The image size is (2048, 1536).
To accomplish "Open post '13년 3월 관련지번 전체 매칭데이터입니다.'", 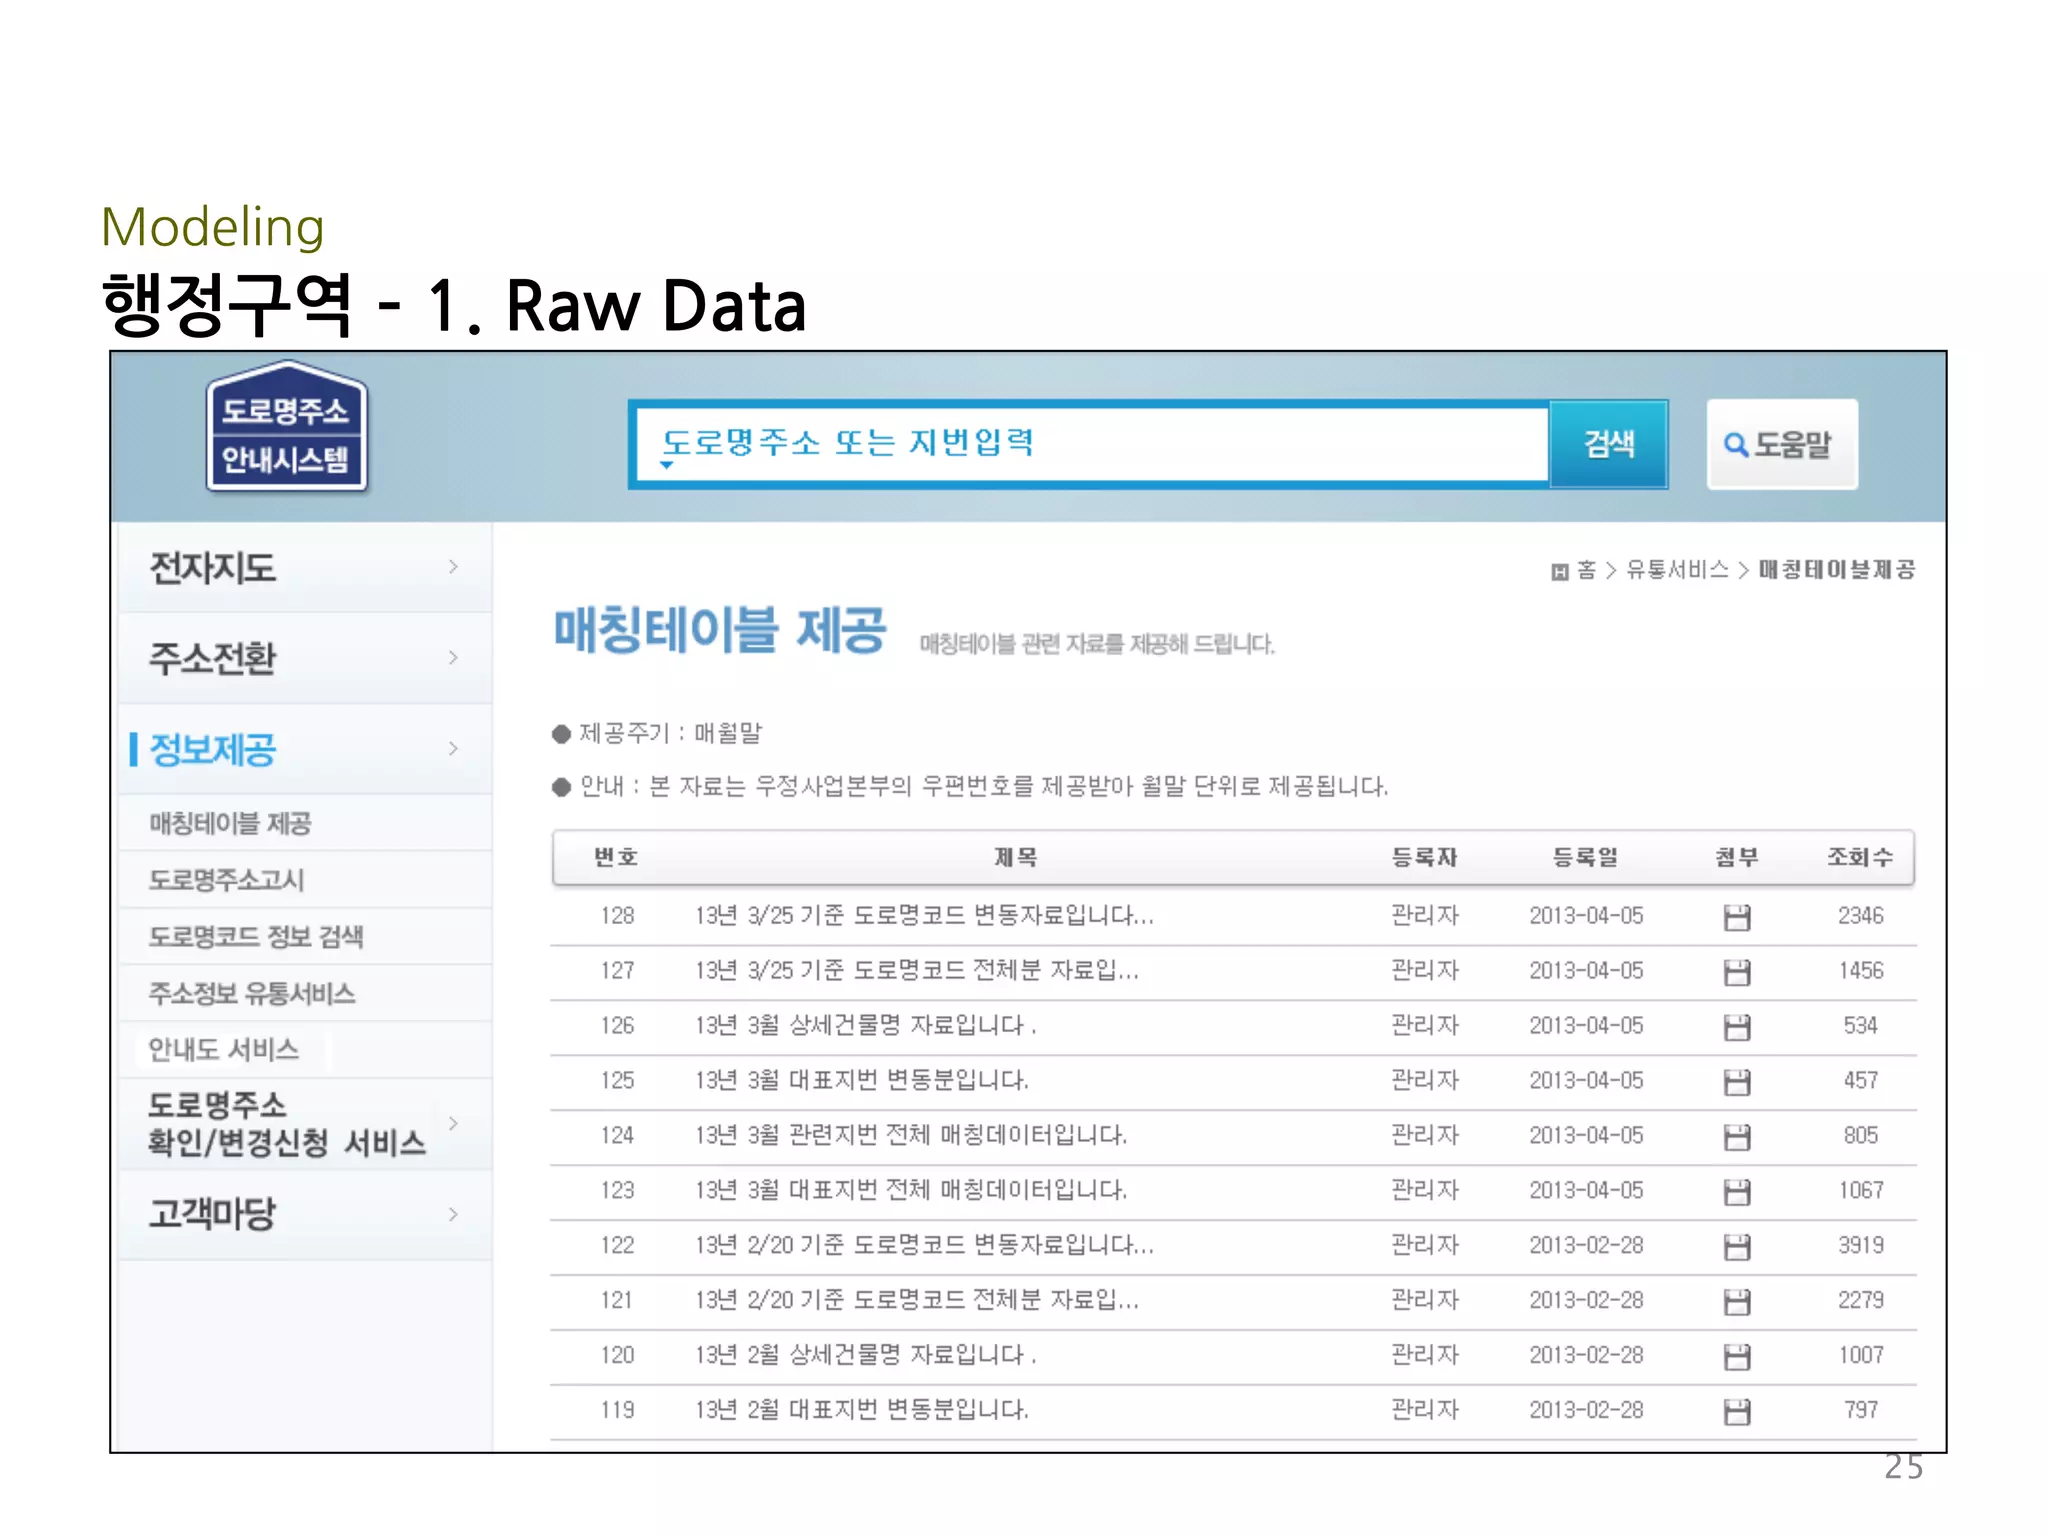I will point(911,1136).
